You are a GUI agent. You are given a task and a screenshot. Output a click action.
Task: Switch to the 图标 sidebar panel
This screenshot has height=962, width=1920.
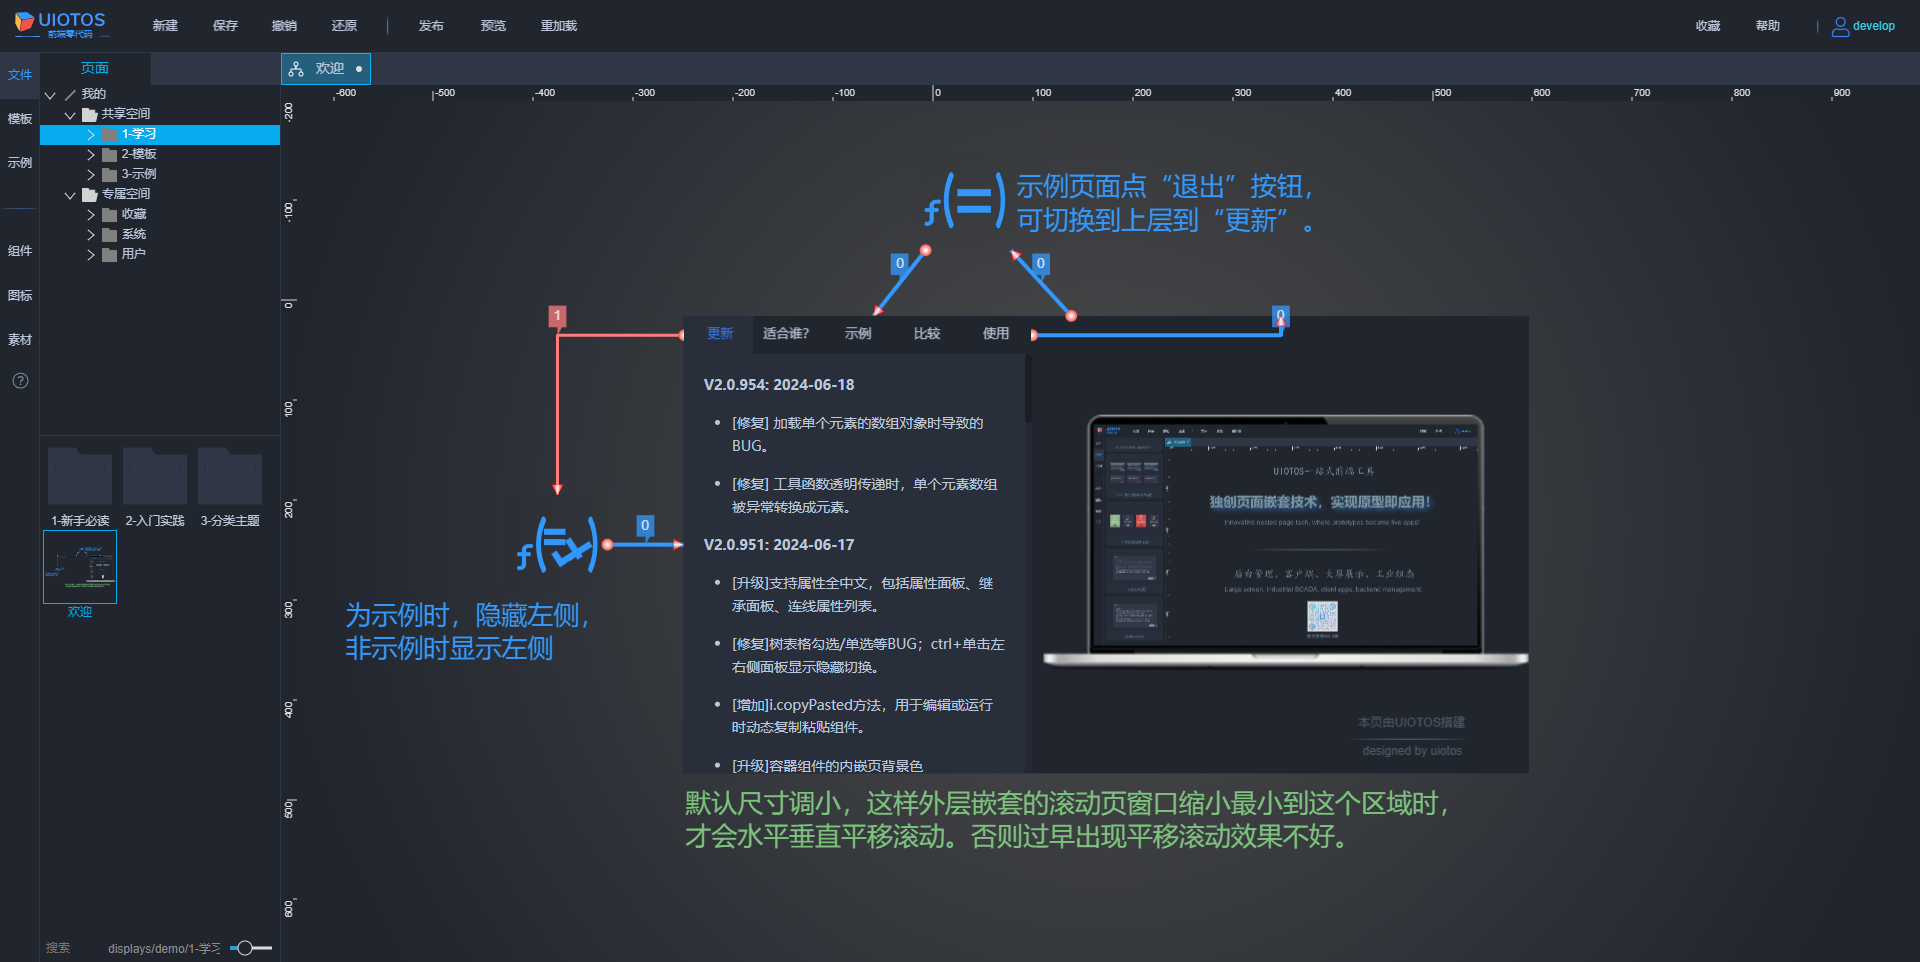tap(20, 296)
